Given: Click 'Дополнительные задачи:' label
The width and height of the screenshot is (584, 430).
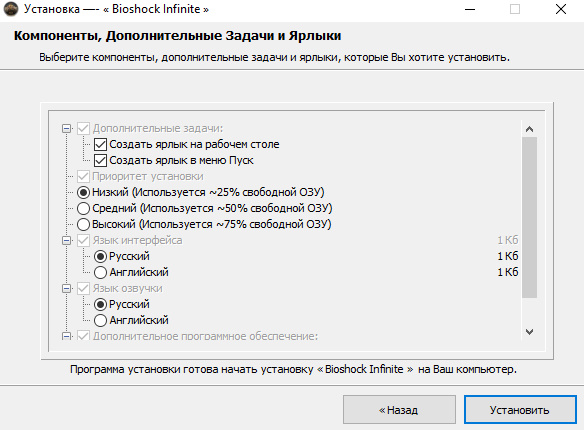Looking at the screenshot, I should (158, 128).
